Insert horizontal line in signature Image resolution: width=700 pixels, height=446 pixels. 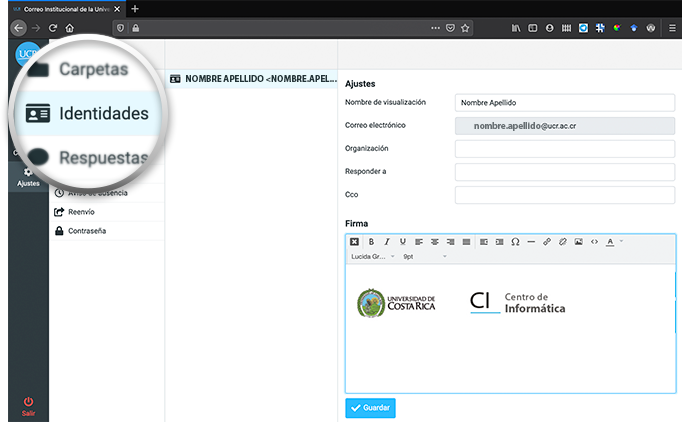pos(531,242)
